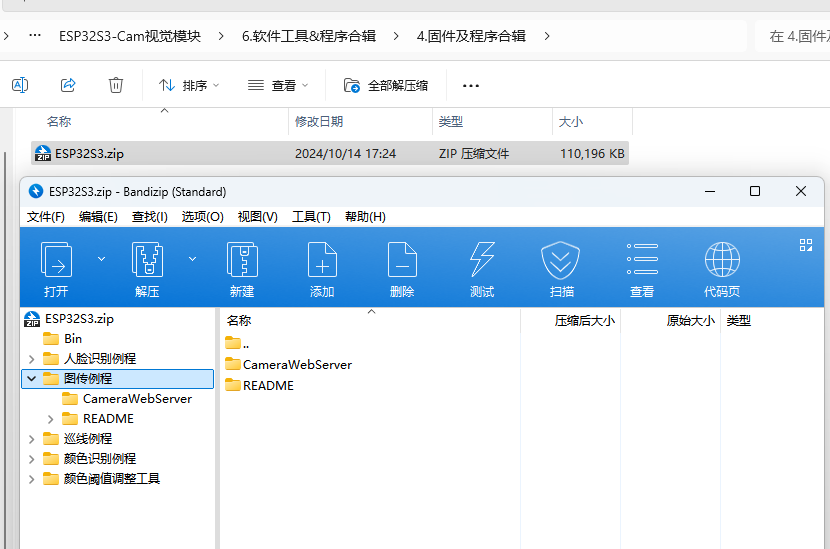Sort Bandizip list by 类型 column
Viewport: 830px width, 549px height.
coord(738,321)
